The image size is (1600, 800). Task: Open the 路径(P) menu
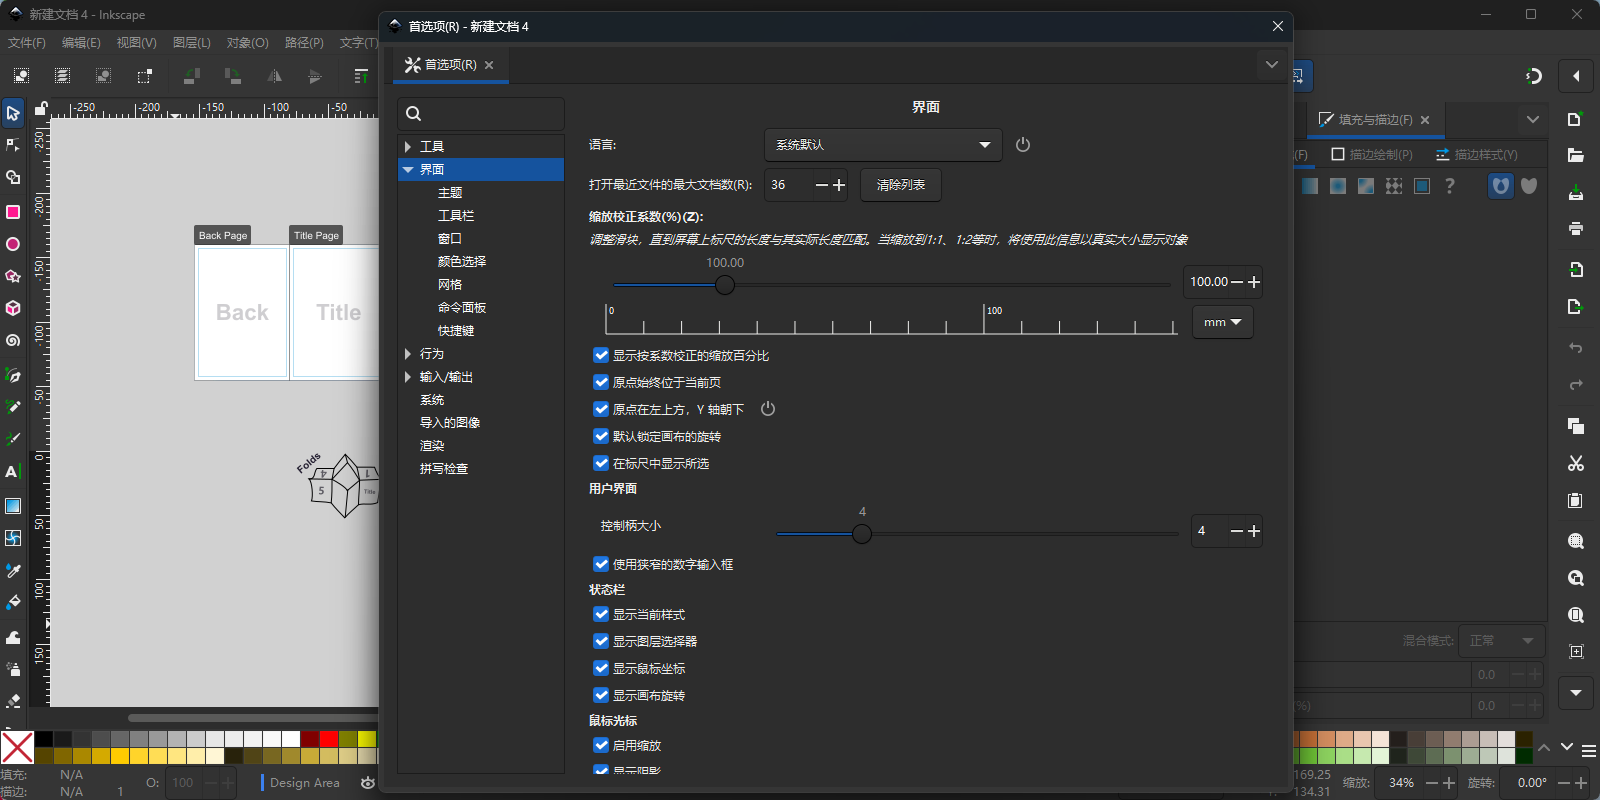(x=304, y=43)
